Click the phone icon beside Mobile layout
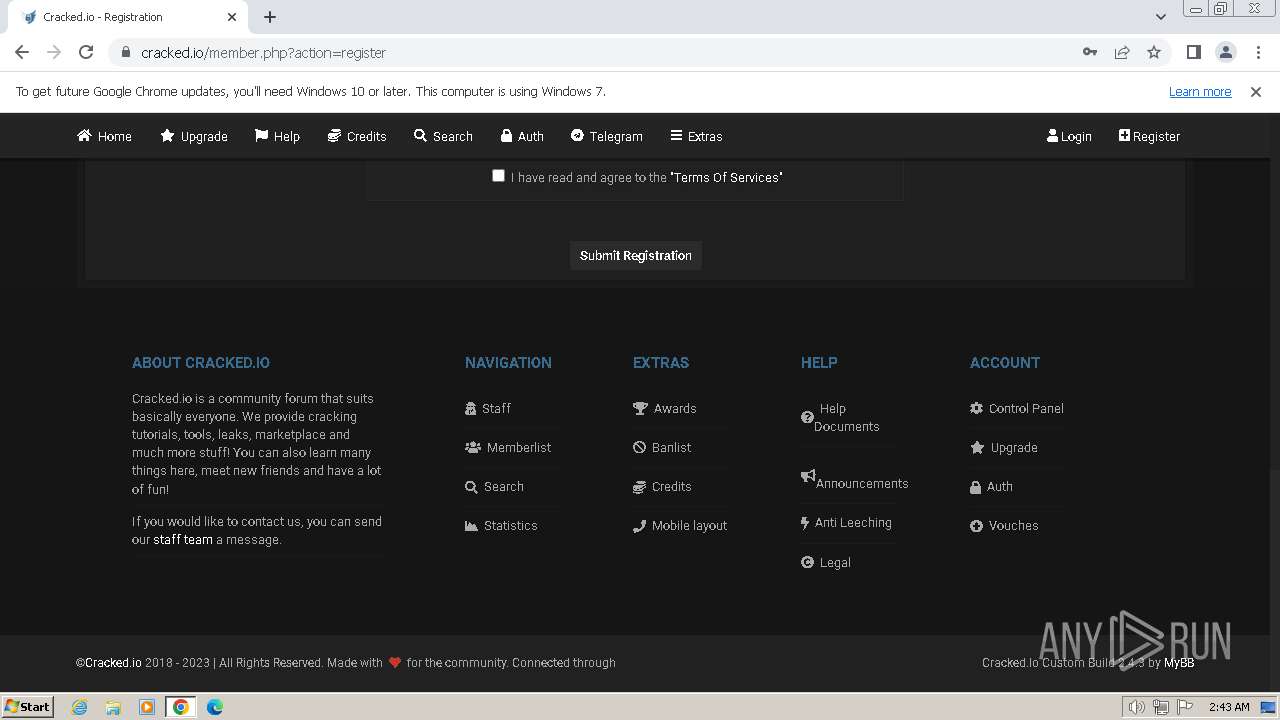1280x720 pixels. coord(639,525)
